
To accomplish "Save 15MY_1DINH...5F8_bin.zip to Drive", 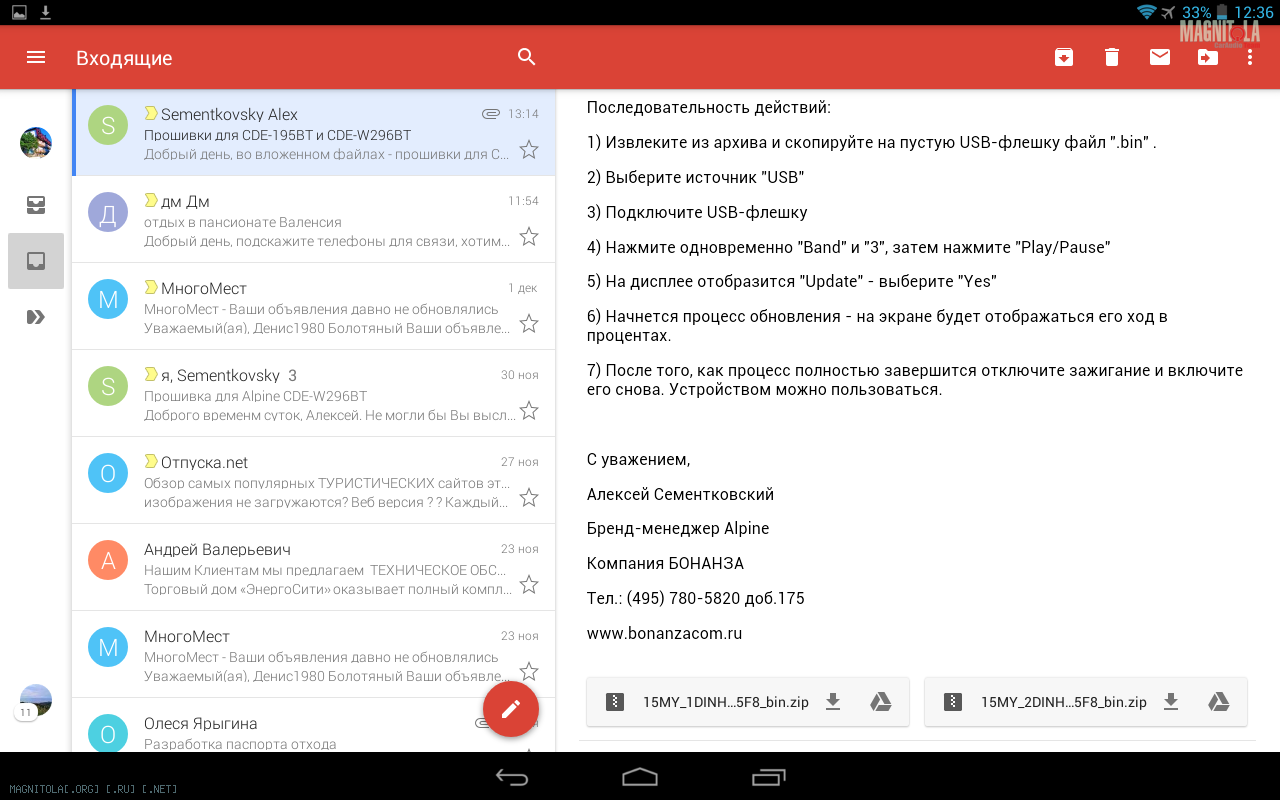I will tap(881, 702).
